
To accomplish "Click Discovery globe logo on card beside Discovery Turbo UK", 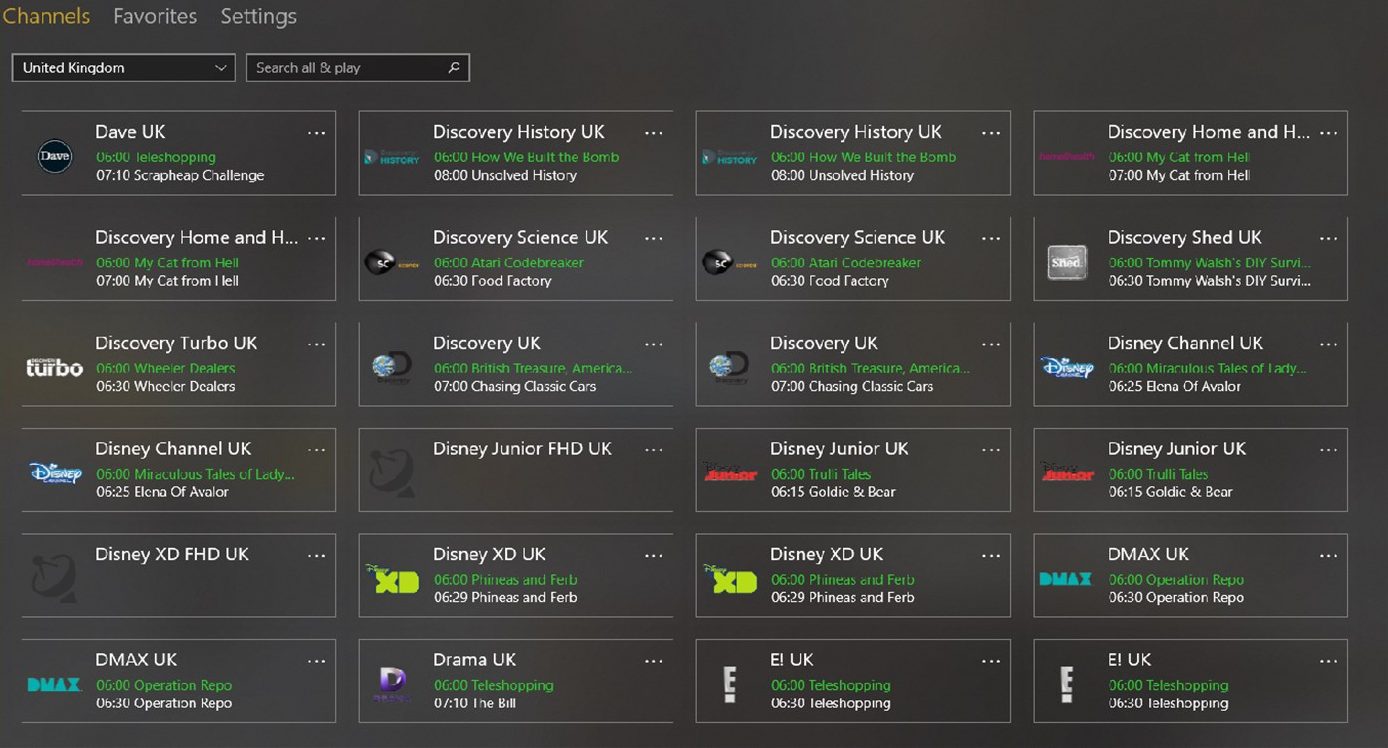I will pyautogui.click(x=391, y=369).
